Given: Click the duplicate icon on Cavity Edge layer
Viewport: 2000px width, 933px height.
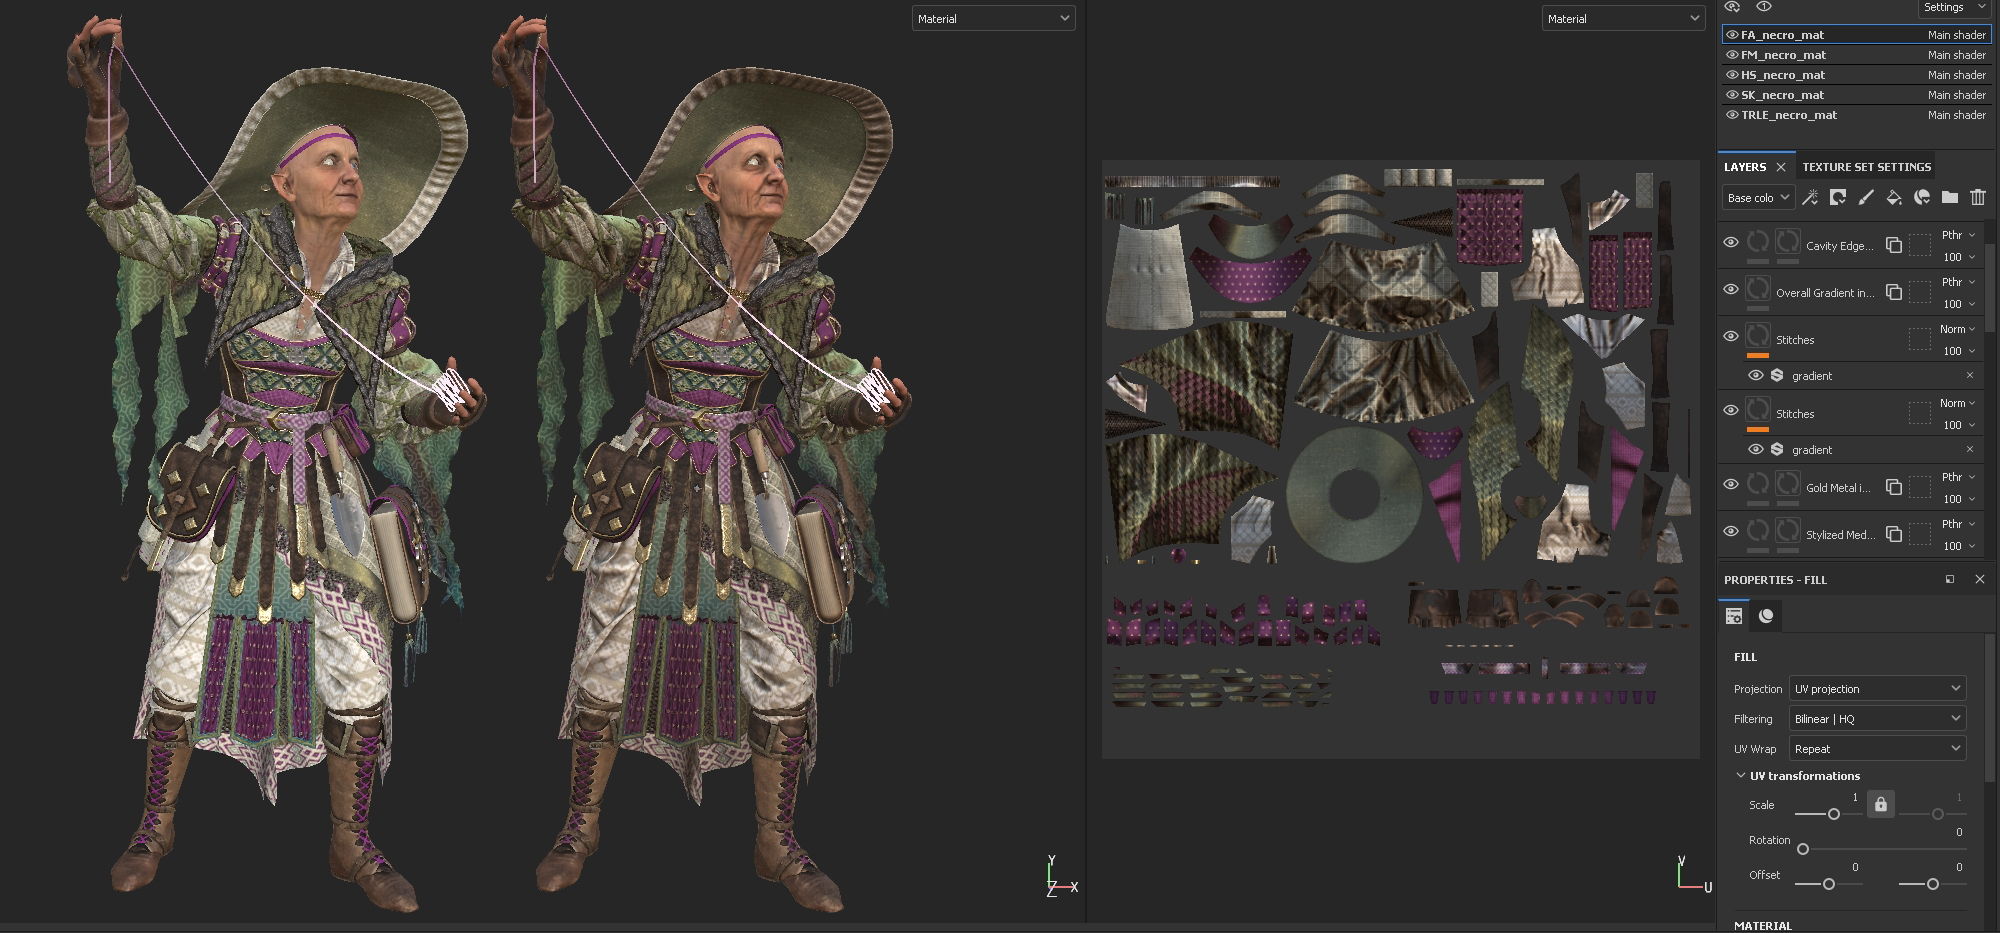Looking at the screenshot, I should pos(1893,243).
